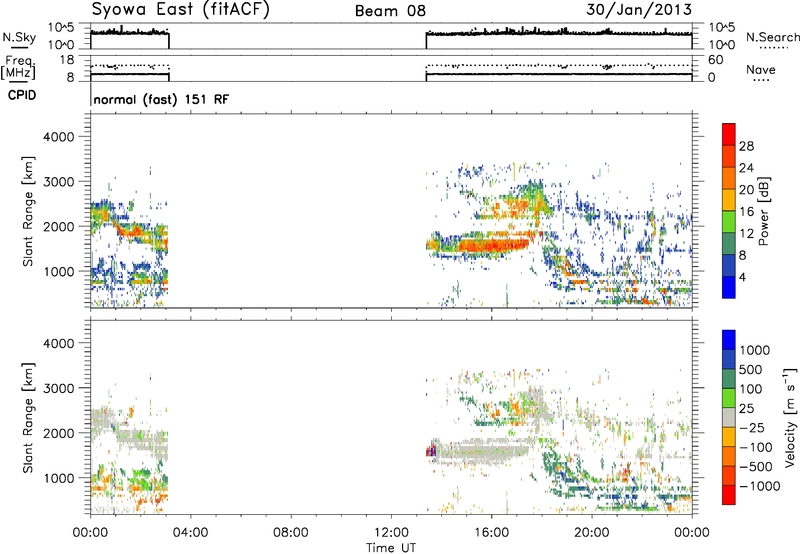Click the '-25' velocity scale value
The height and width of the screenshot is (554, 800).
(x=752, y=427)
